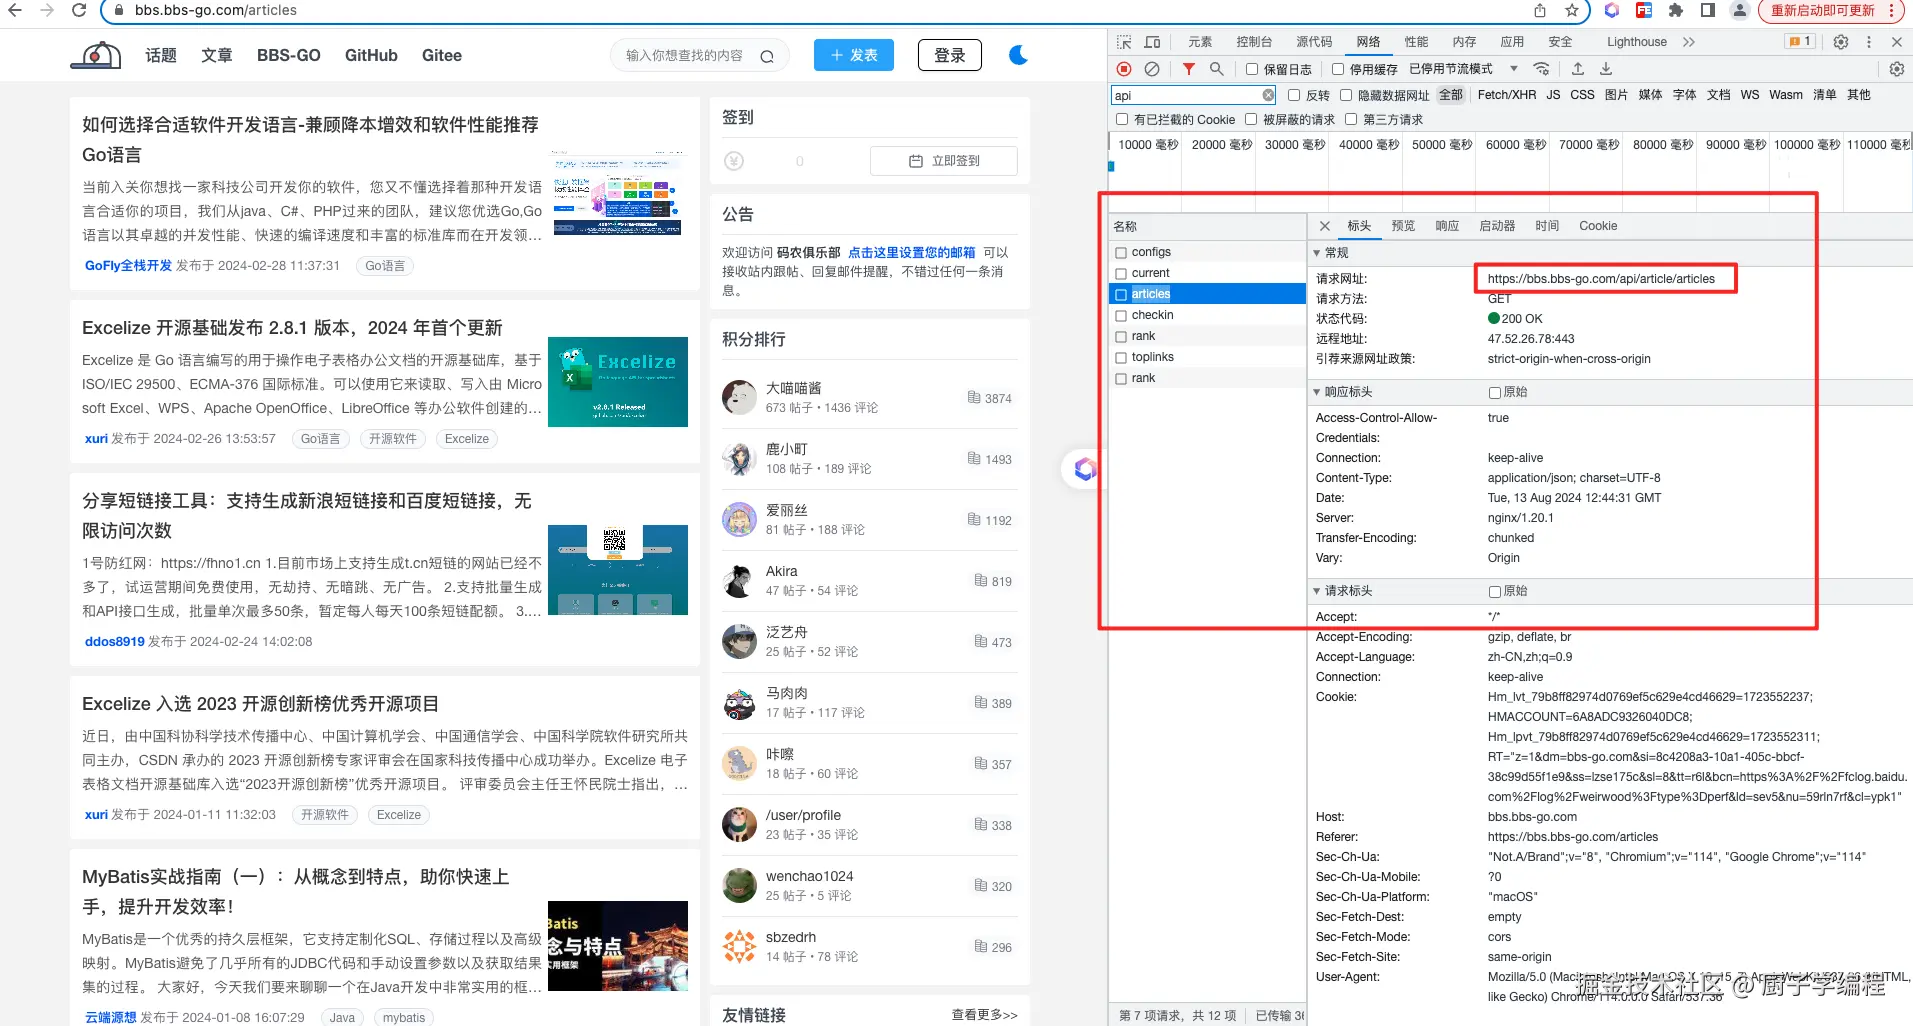The image size is (1913, 1026).
Task: Open the network filter funnel icon
Action: tap(1188, 69)
